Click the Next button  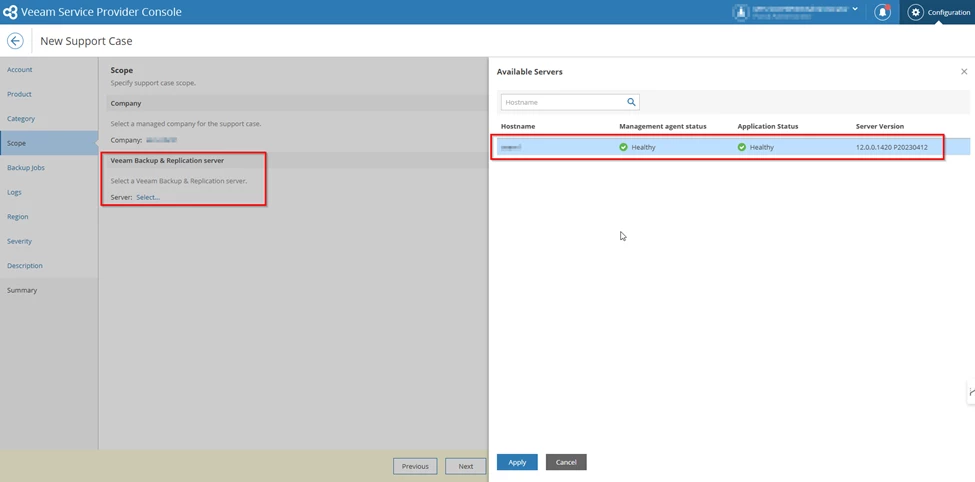(x=465, y=466)
